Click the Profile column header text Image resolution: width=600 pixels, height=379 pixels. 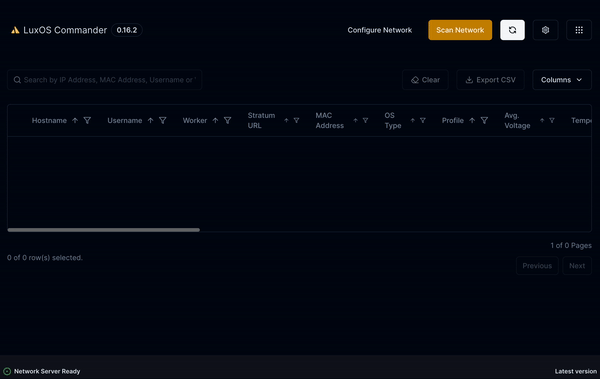coord(453,120)
